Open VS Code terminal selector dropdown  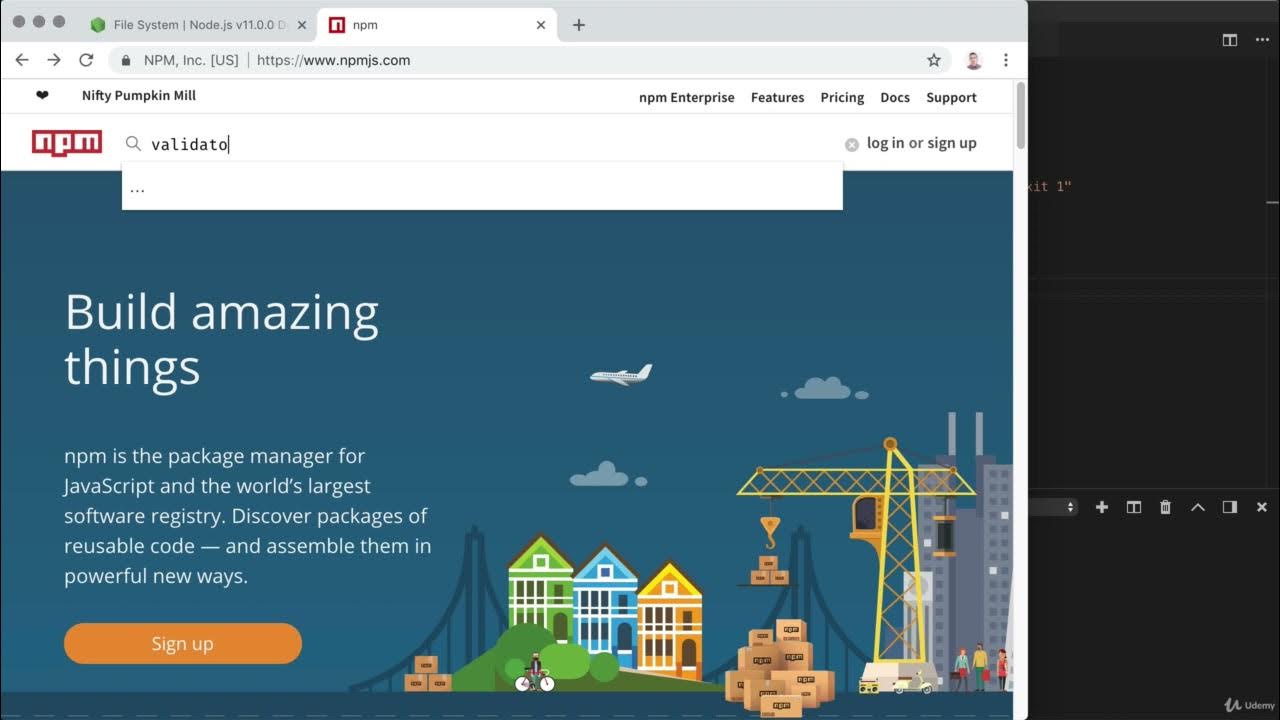[x=1055, y=507]
